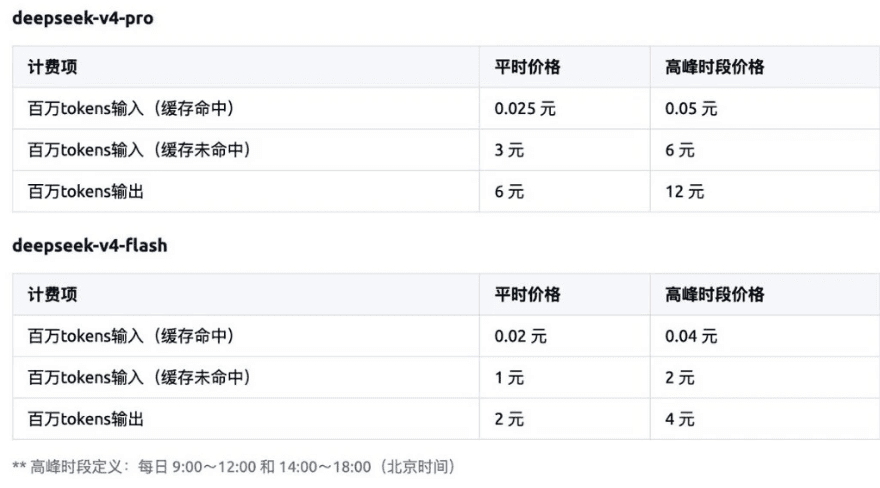This screenshot has height=488, width=880.
Task: Click the 4 元 output peak price
Action: pyautogui.click(x=680, y=419)
